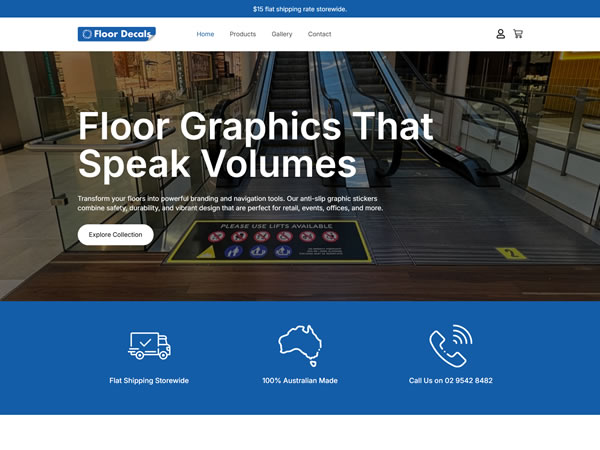
Task: Click Call Us on 02 9542 8482
Action: (451, 380)
